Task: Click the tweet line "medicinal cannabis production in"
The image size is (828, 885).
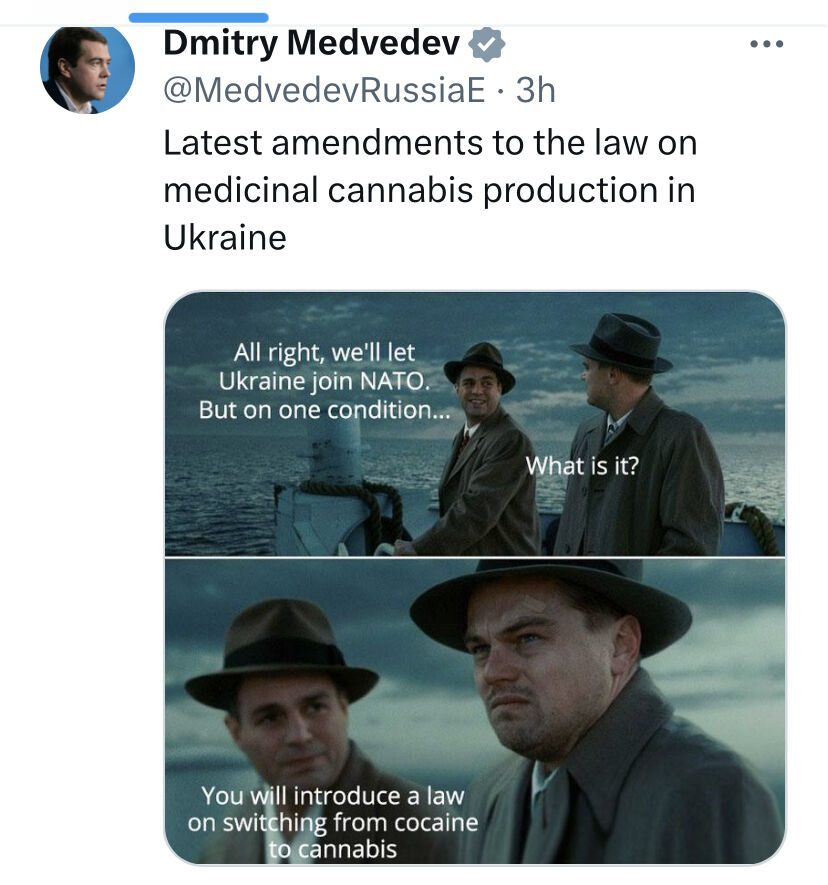Action: coord(429,190)
